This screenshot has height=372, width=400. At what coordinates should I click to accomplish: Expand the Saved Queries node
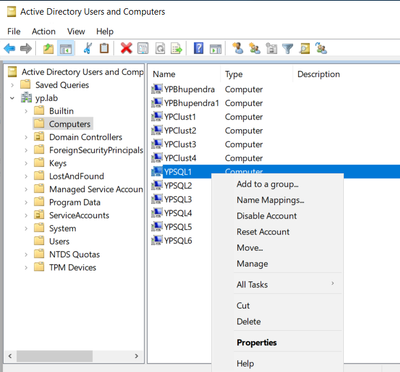point(12,85)
